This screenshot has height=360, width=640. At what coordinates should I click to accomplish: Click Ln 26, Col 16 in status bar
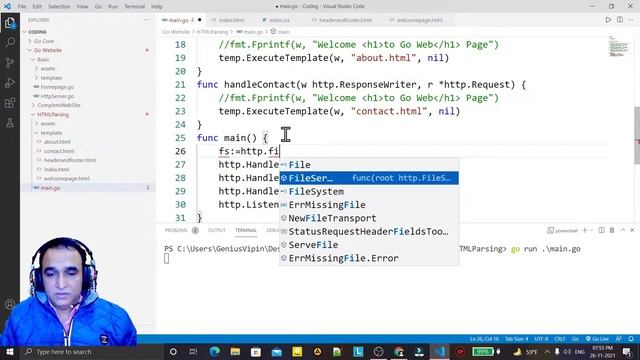click(x=484, y=339)
